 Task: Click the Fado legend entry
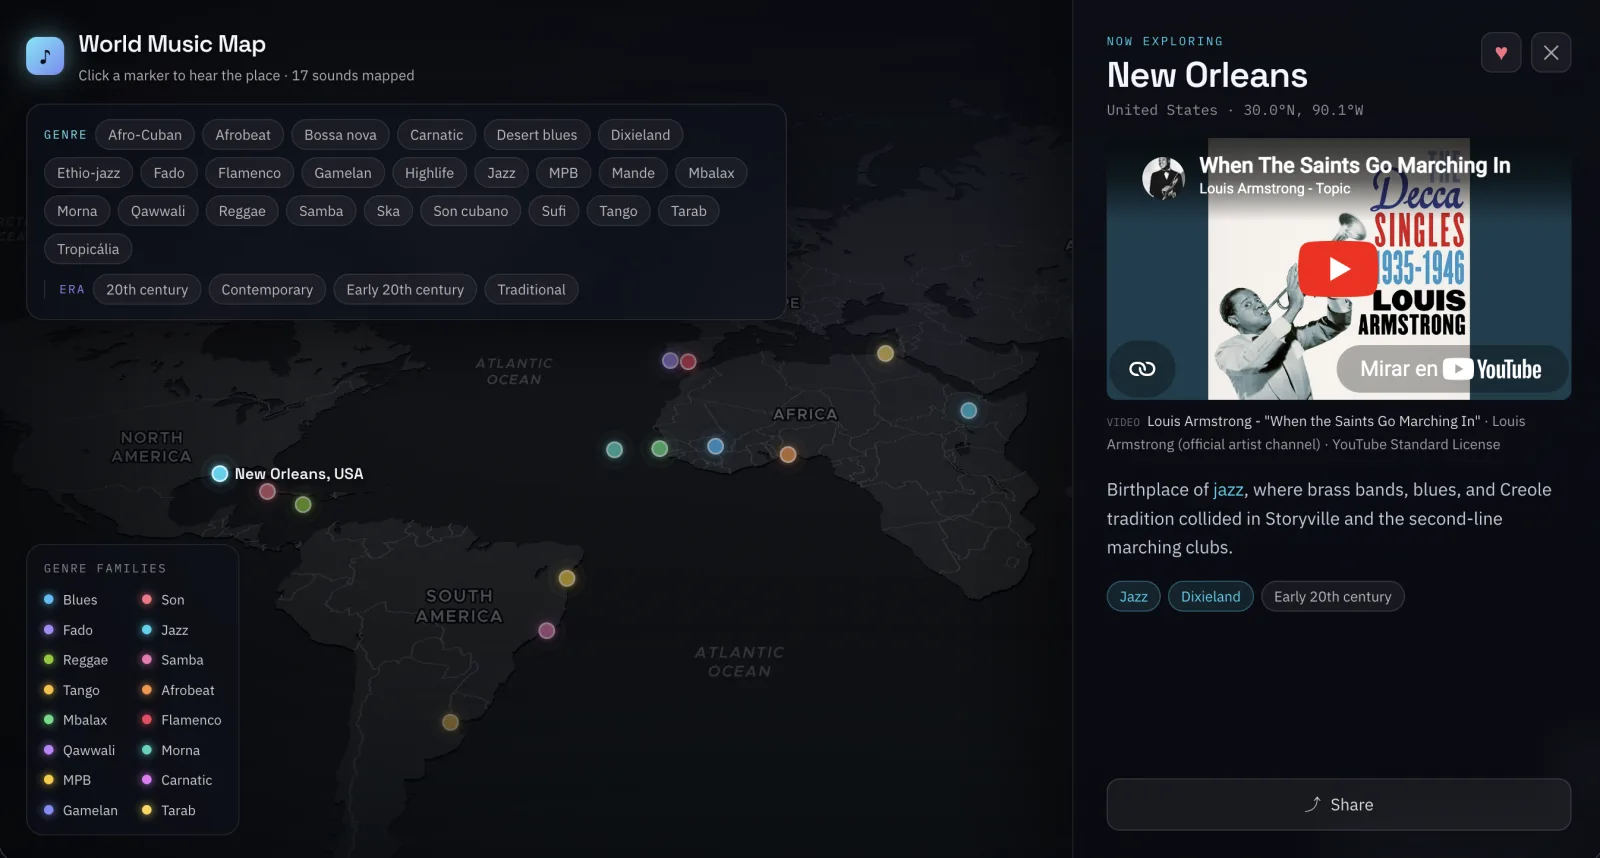click(69, 630)
